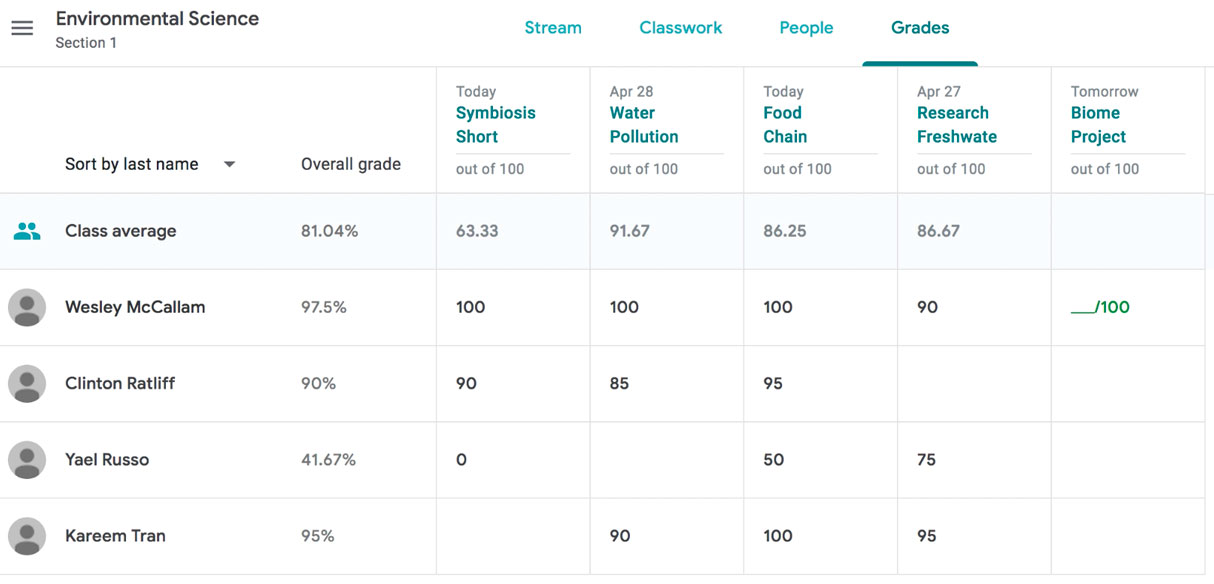Click Clinton Ratliff's profile avatar
1214x584 pixels.
(27, 383)
